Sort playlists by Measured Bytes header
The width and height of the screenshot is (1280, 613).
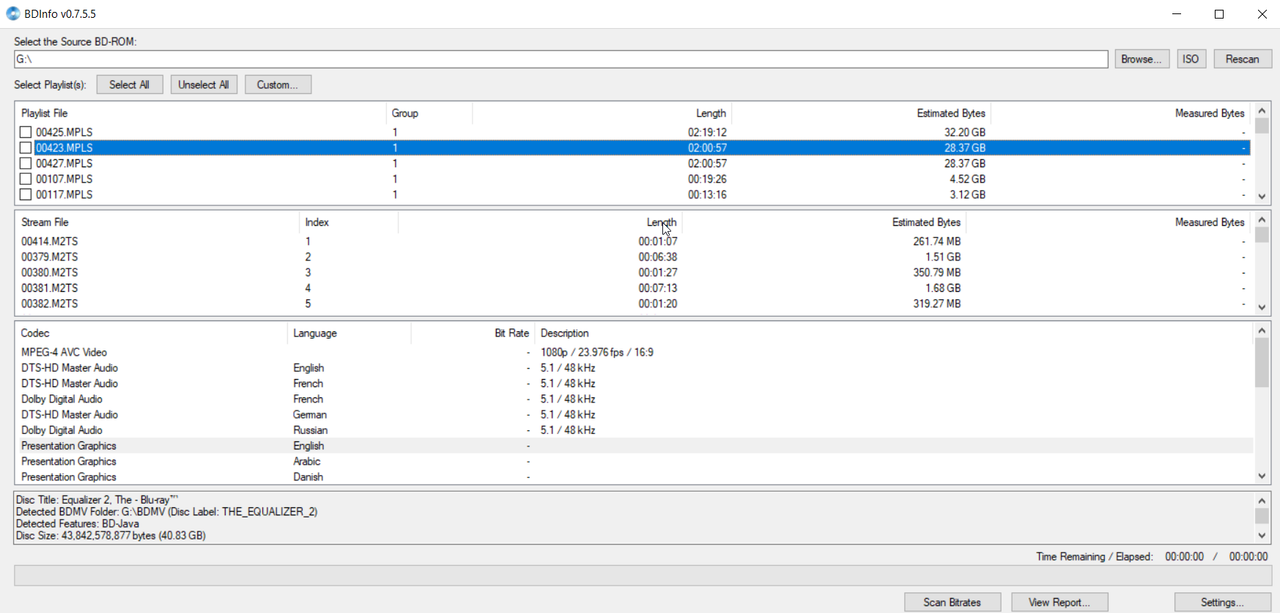1121,113
